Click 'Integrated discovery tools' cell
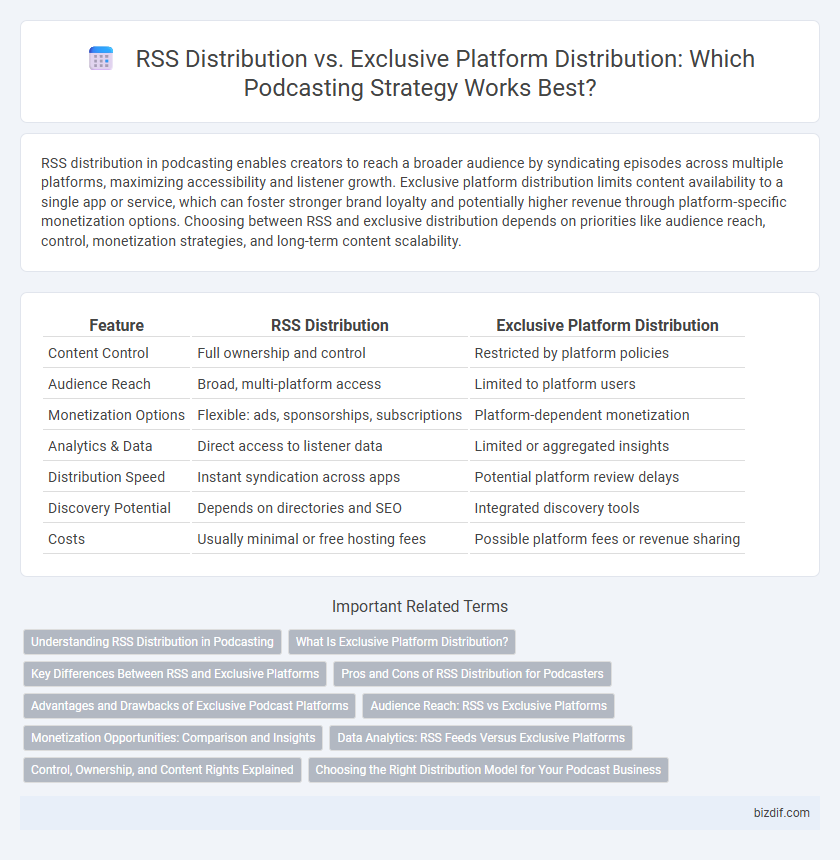Image resolution: width=840 pixels, height=860 pixels. coord(607,508)
